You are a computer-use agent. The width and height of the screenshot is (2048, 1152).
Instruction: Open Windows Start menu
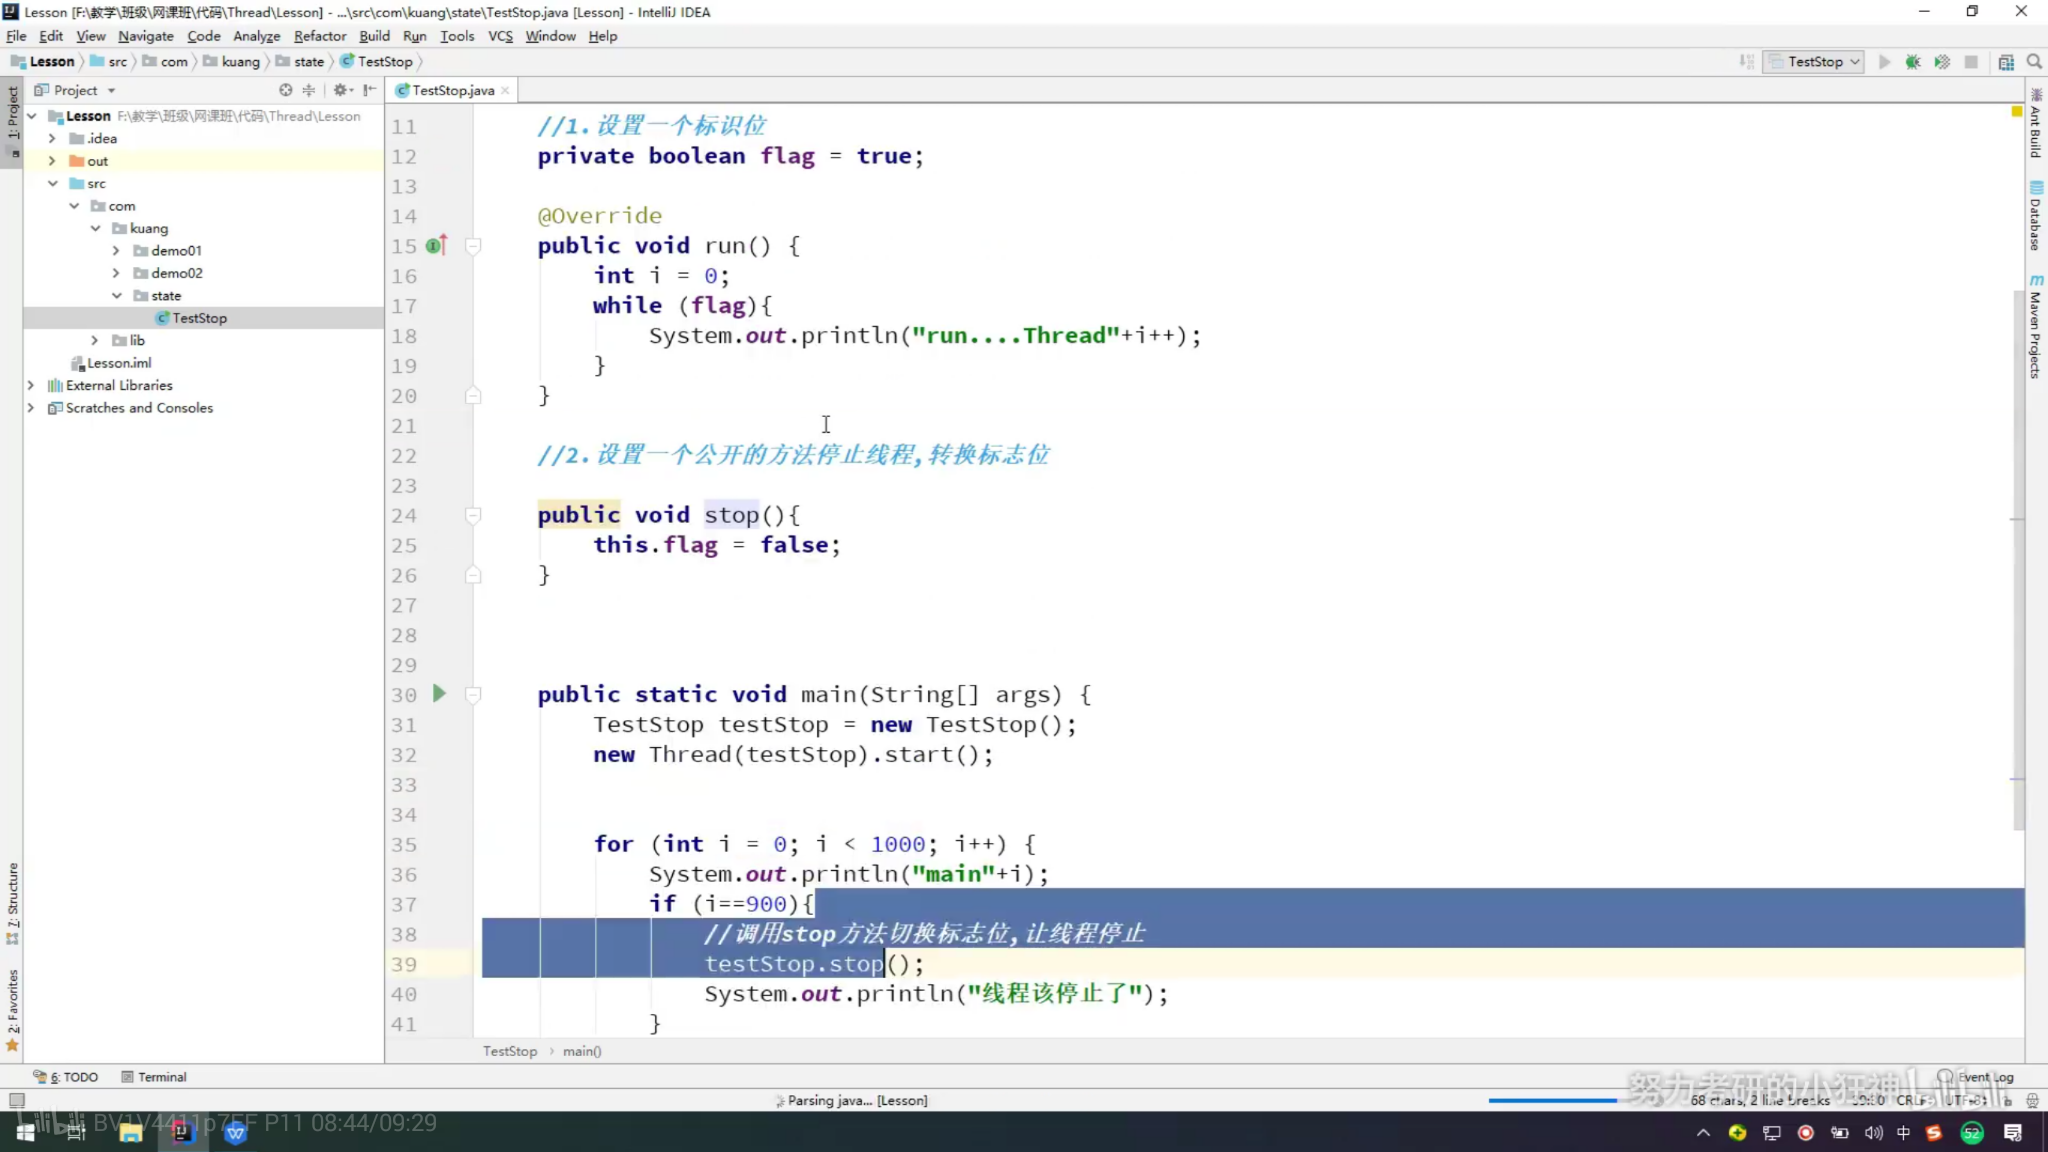(25, 1132)
